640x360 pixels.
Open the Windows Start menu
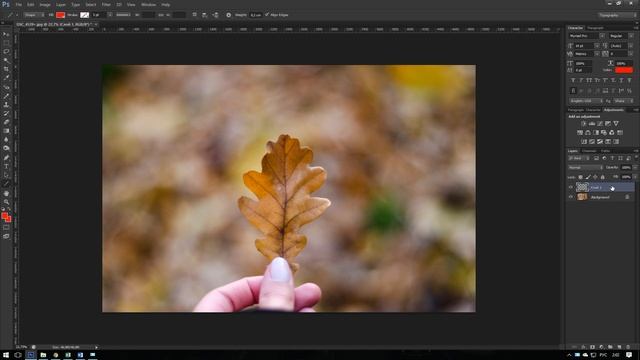point(6,355)
